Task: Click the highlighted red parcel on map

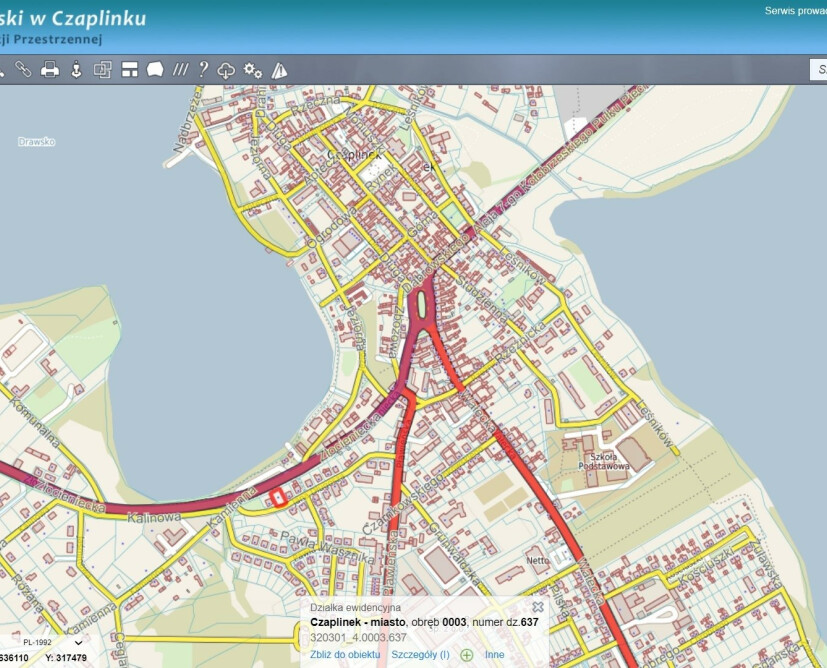Action: pyautogui.click(x=278, y=497)
